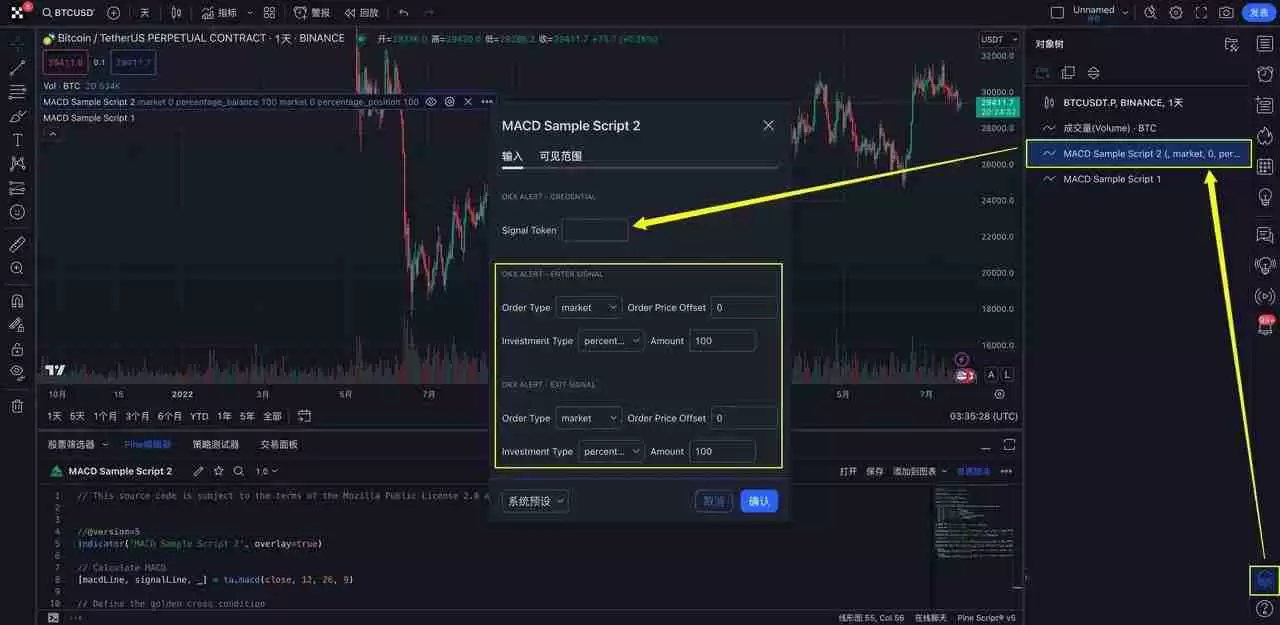Open the Order Type market dropdown
Screen dimensions: 1280x625
[589, 307]
